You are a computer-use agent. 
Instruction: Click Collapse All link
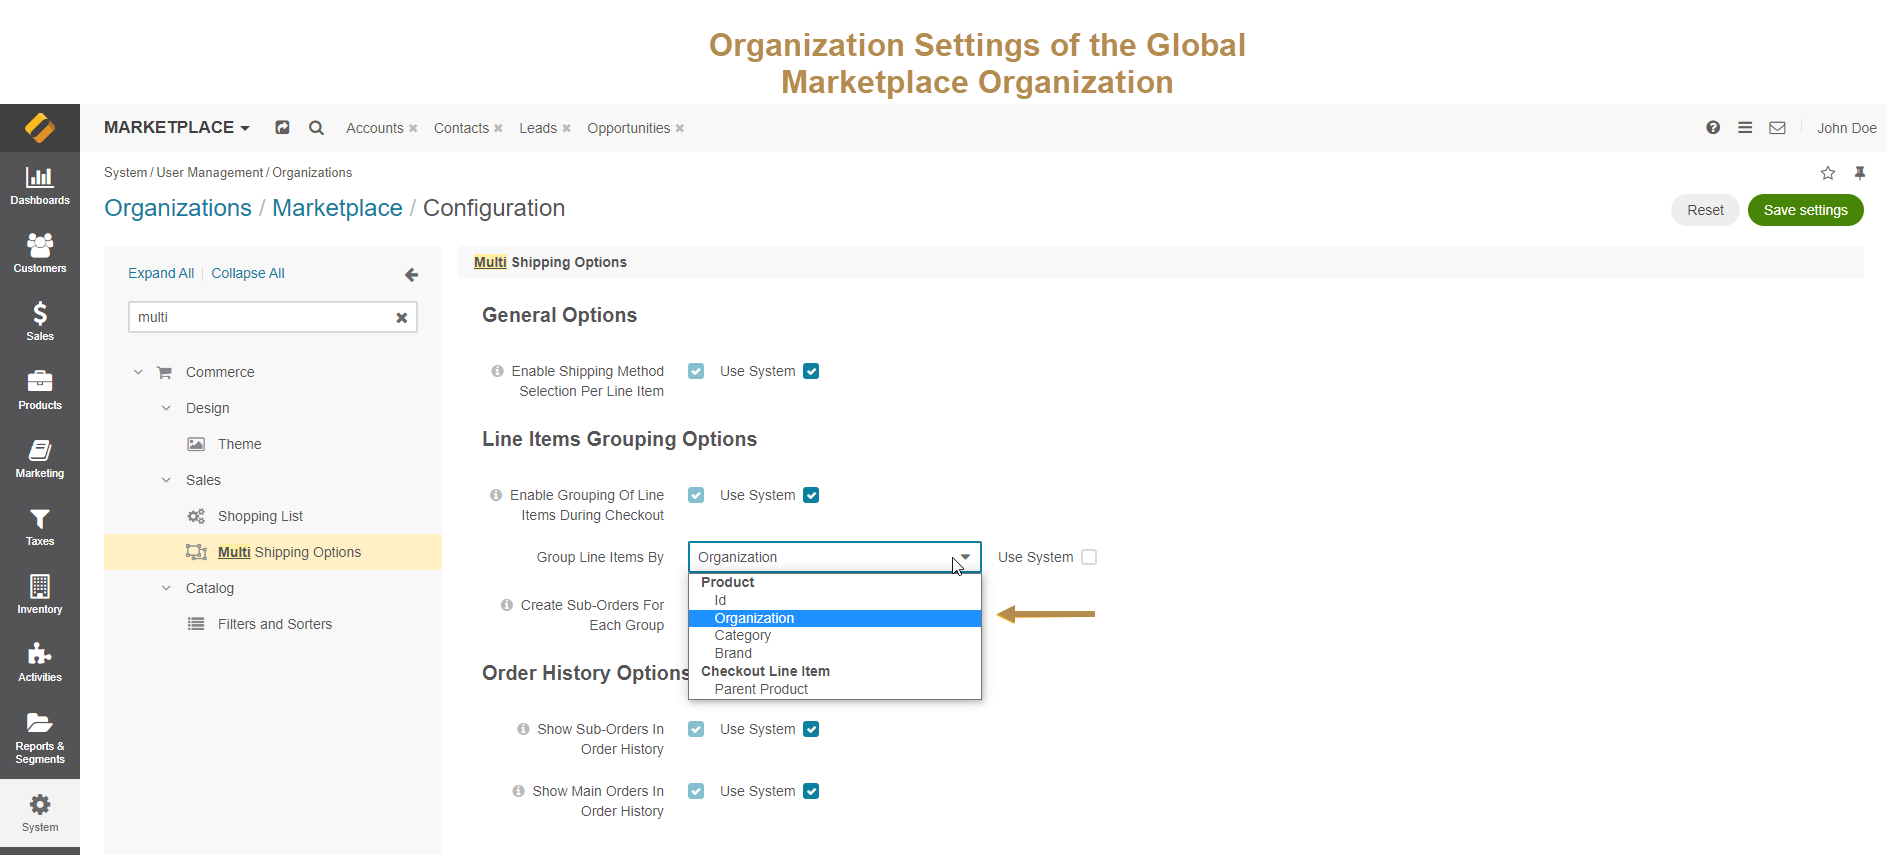coord(248,273)
